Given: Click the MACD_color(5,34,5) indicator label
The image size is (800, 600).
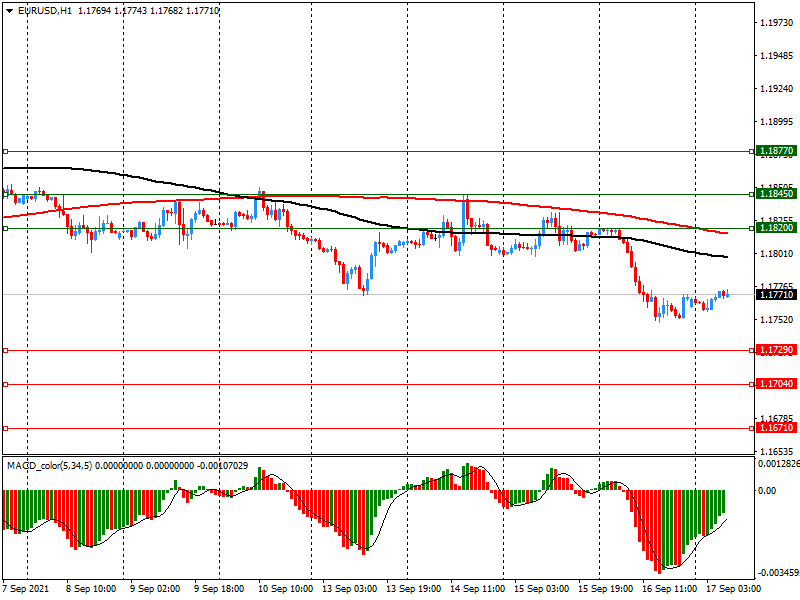Looking at the screenshot, I should [49, 465].
